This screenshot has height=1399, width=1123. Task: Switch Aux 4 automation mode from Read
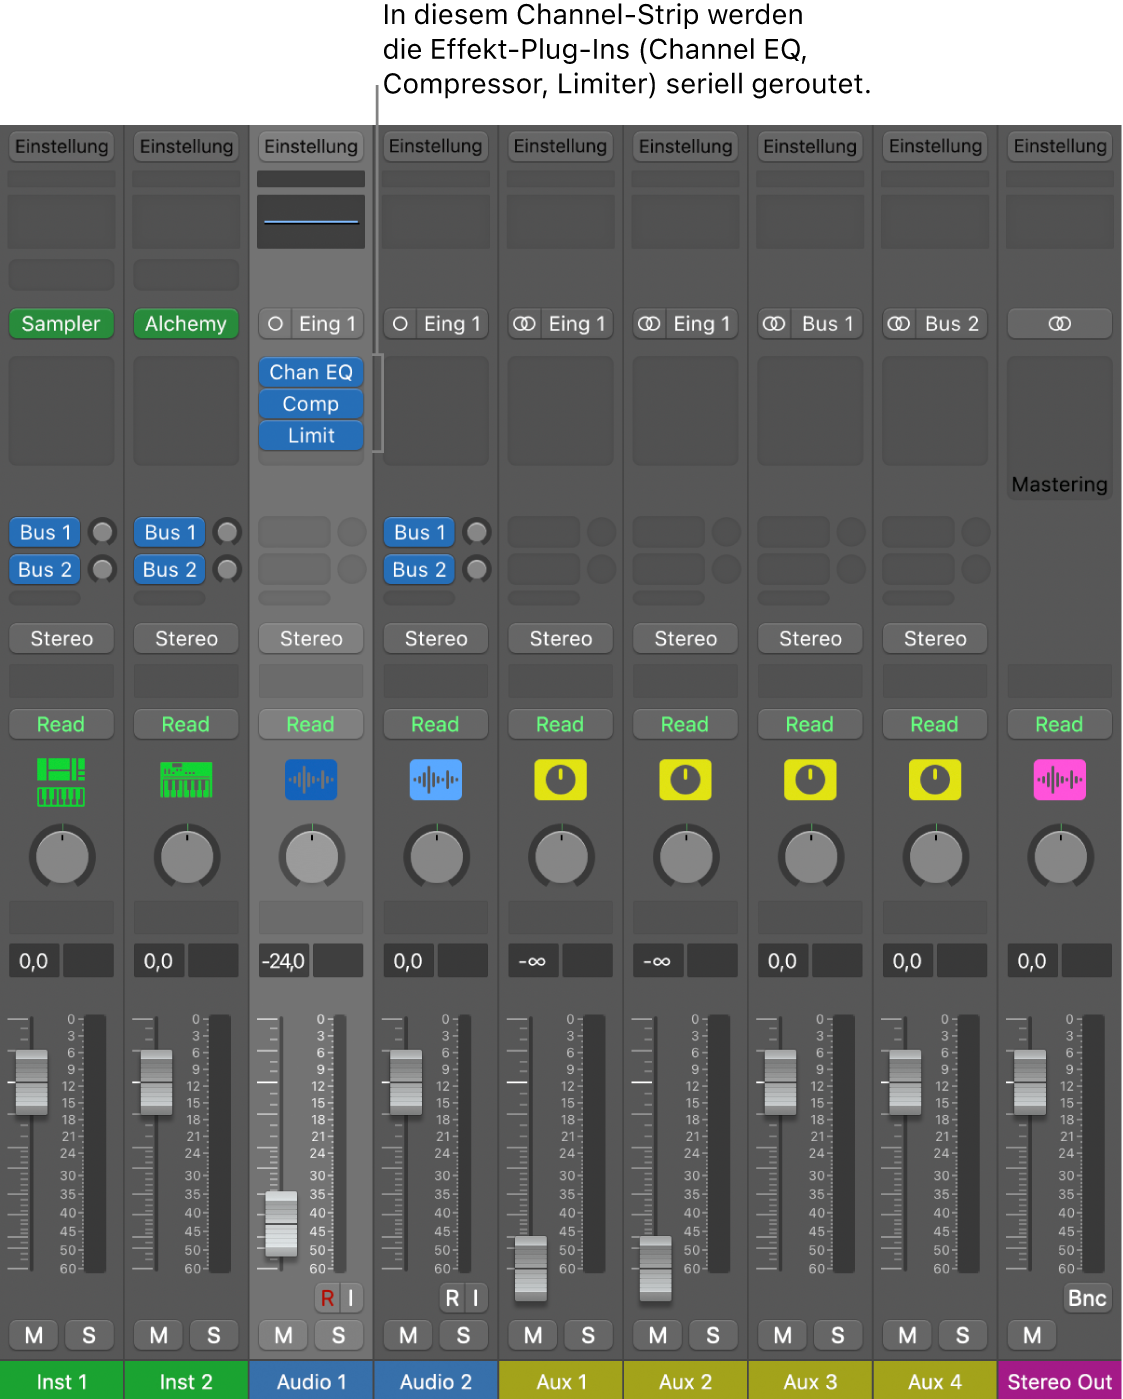click(x=934, y=723)
